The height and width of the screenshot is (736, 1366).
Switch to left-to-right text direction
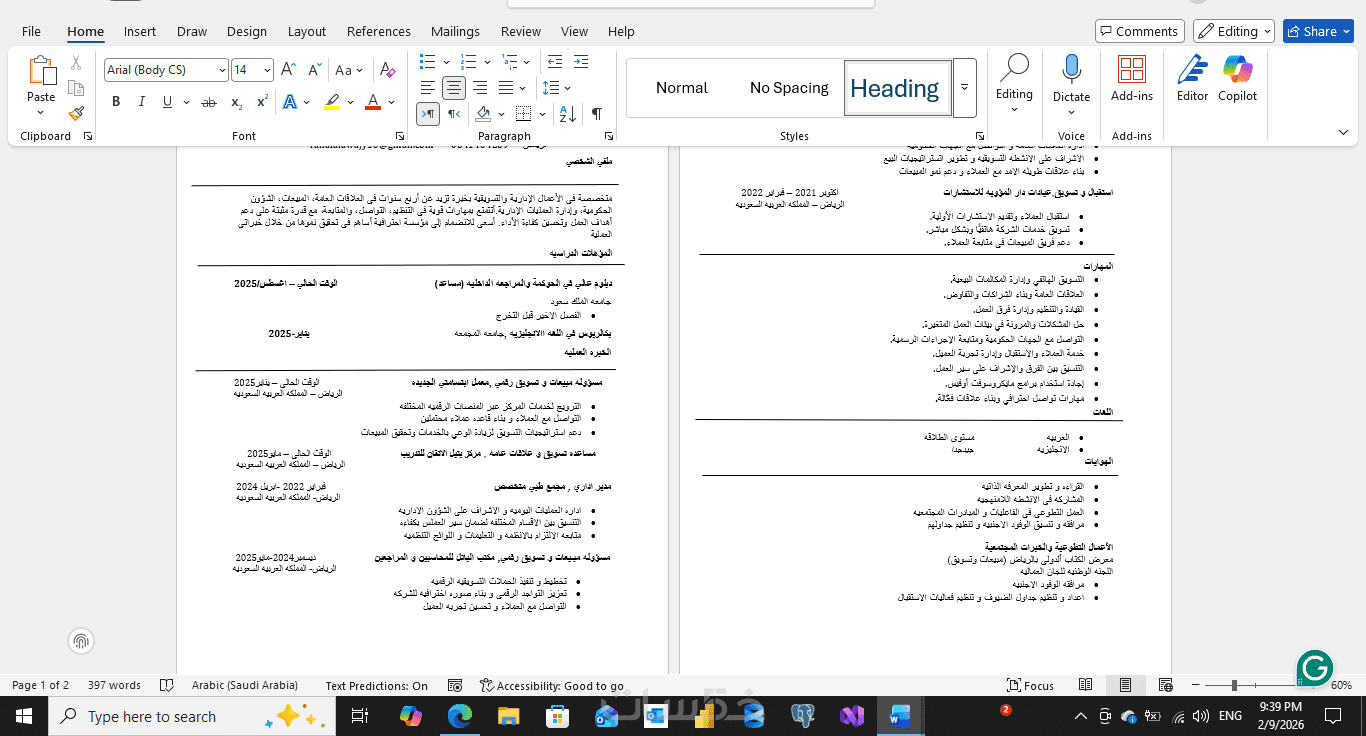428,114
